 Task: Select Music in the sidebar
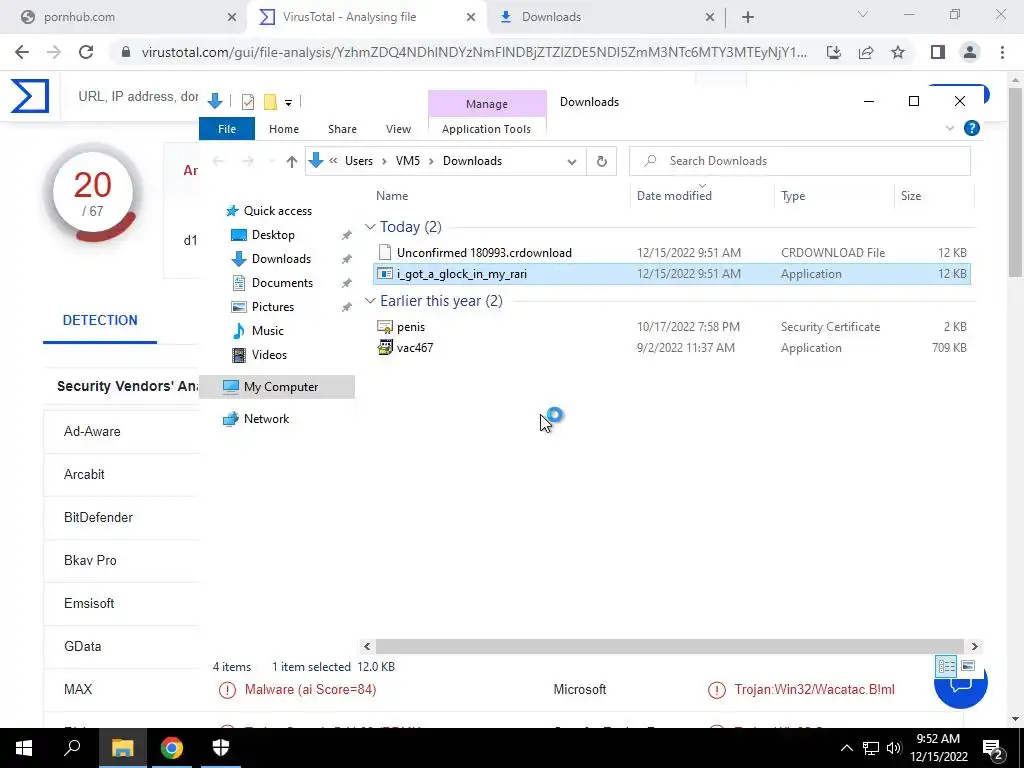point(267,331)
